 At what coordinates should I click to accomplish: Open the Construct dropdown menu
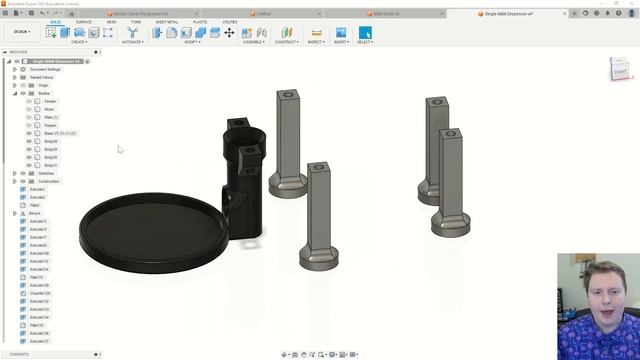click(287, 42)
